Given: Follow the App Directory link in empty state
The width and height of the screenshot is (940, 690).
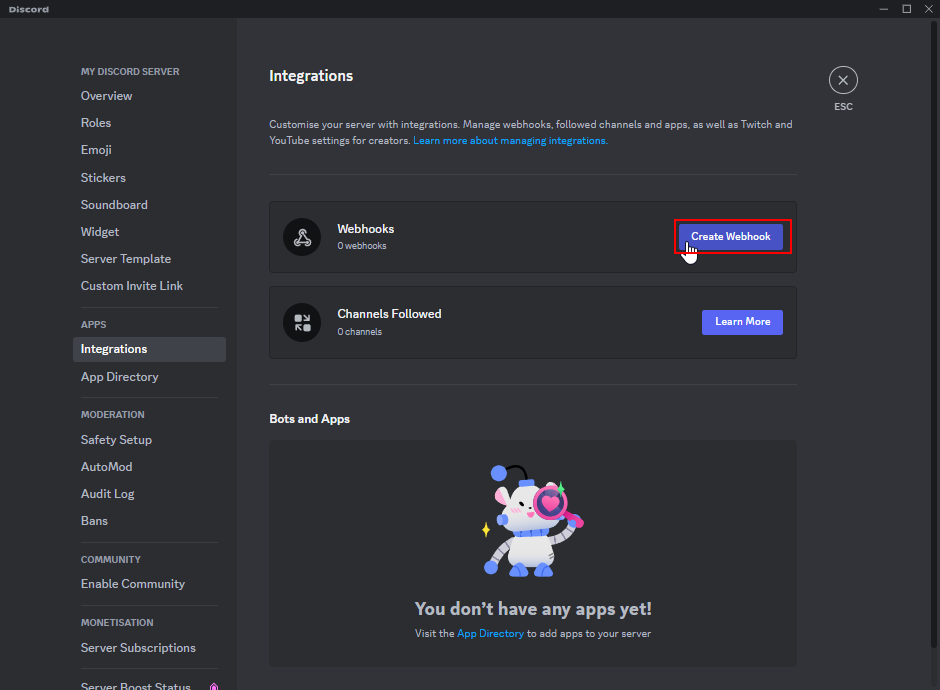Looking at the screenshot, I should click(x=490, y=634).
